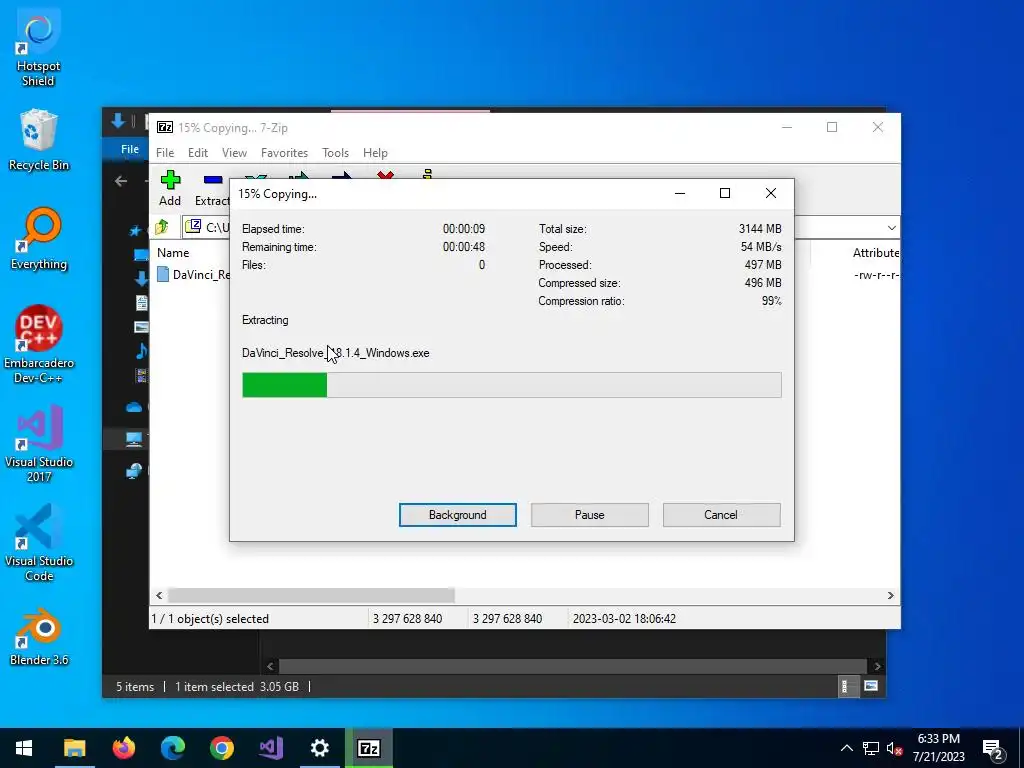Click the up-one-folder icon beside the 7-Zip path
This screenshot has width=1024, height=768.
point(161,227)
